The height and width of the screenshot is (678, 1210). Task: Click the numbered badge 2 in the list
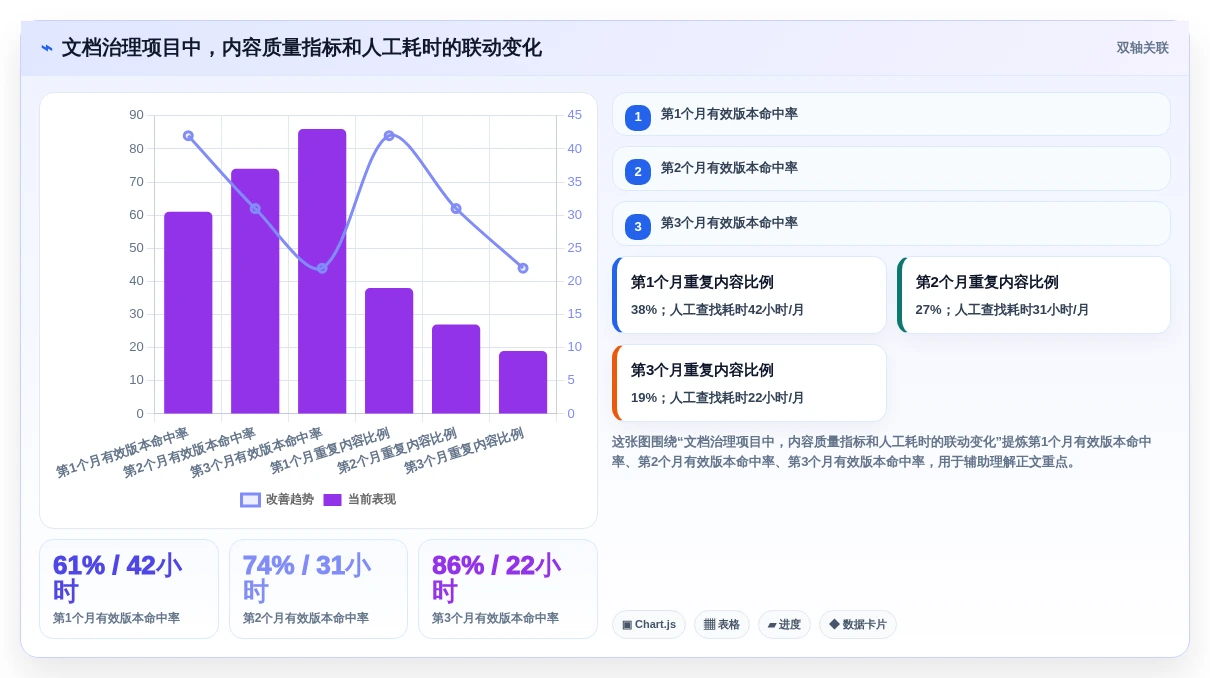[638, 171]
